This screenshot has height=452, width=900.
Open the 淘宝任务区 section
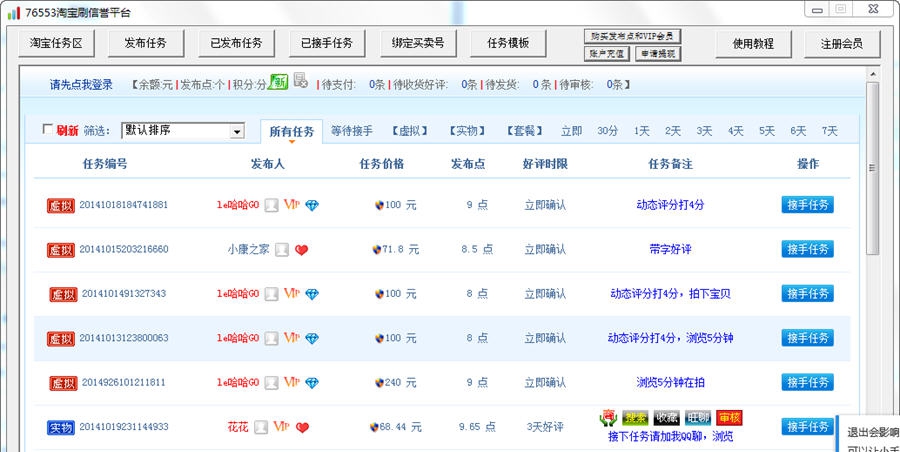56,43
